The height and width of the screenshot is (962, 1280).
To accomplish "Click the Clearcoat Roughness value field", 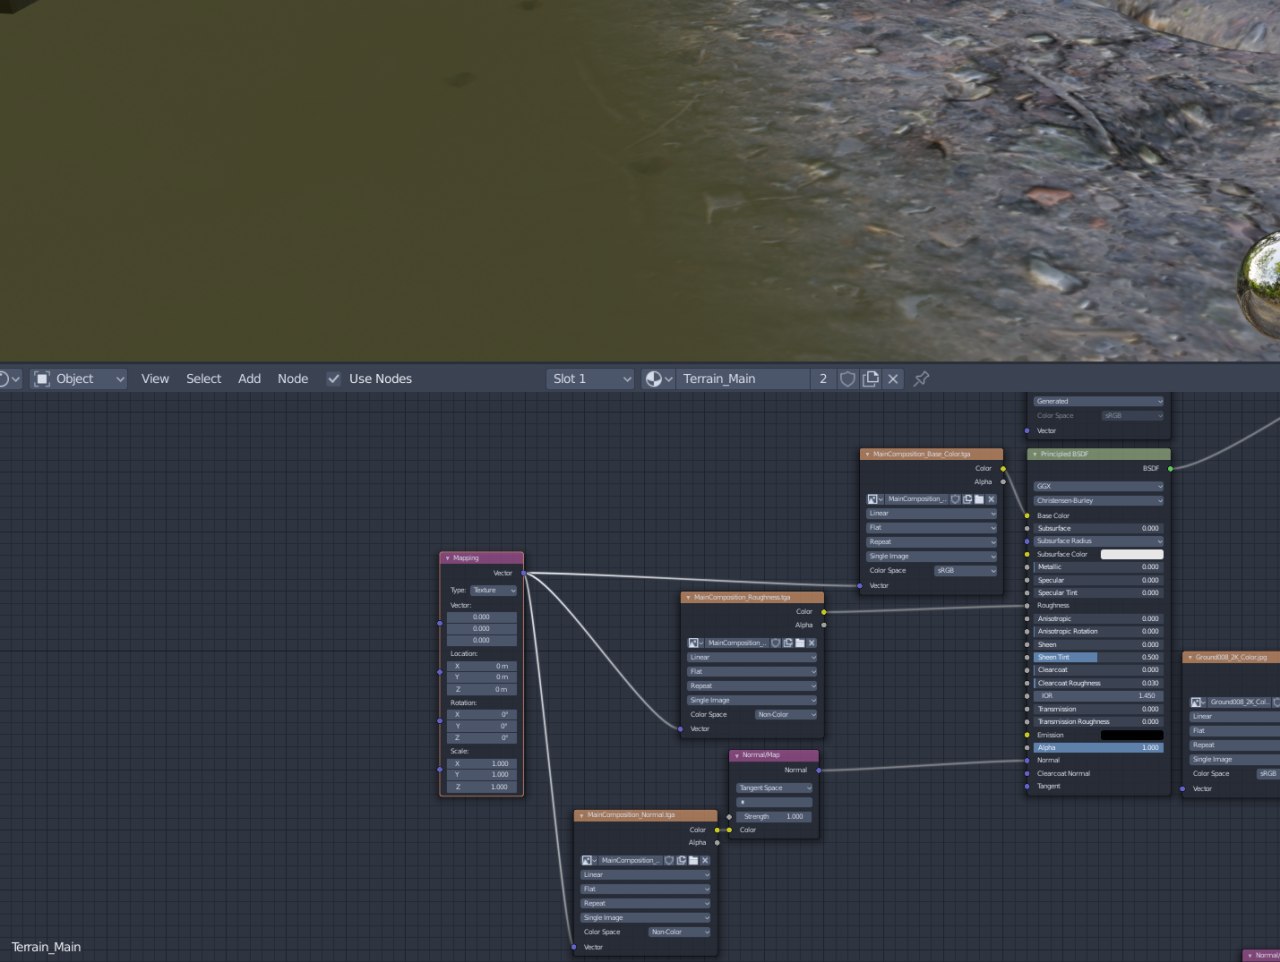I will tap(1099, 683).
